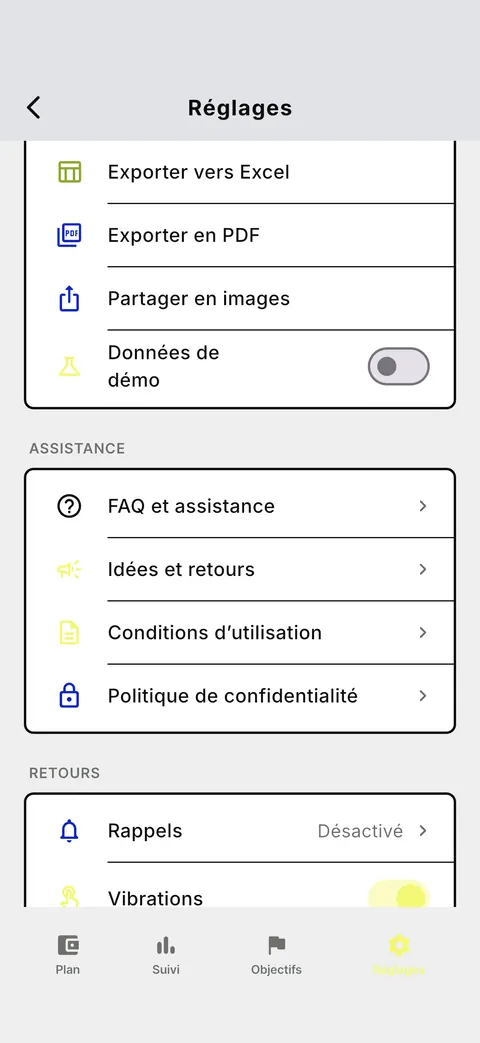Switch to the Plan tab
The width and height of the screenshot is (480, 1043).
click(x=68, y=955)
